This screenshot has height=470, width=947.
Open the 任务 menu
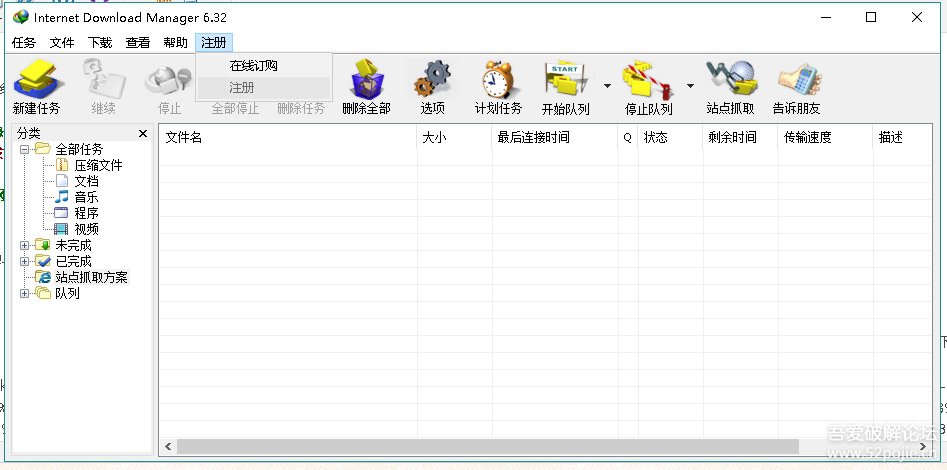coord(24,43)
